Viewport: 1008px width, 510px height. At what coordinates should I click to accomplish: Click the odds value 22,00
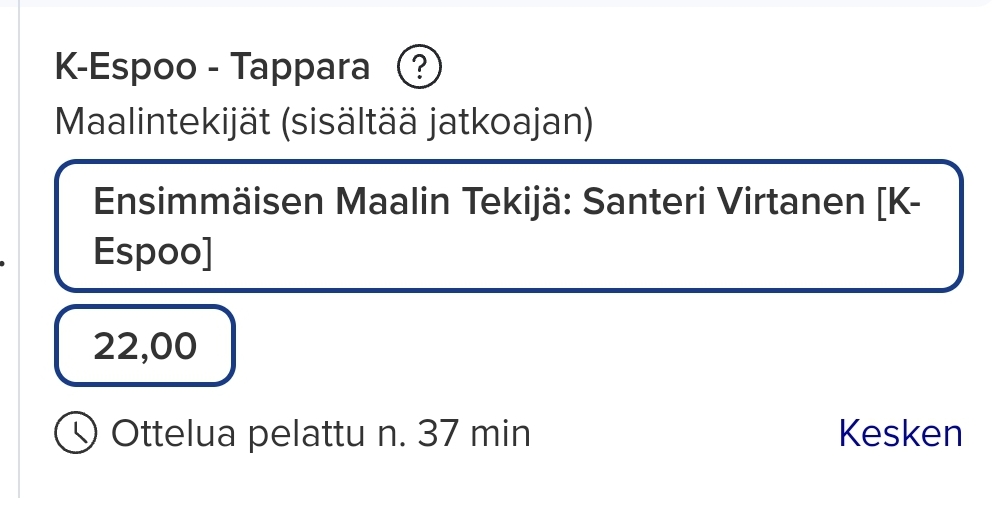click(145, 347)
